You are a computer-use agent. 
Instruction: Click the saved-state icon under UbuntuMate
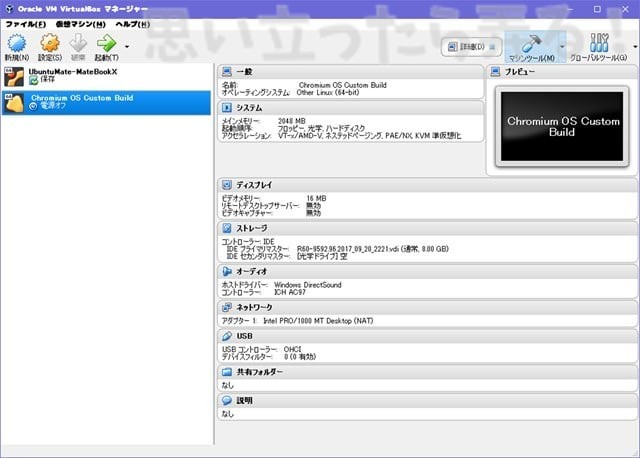click(33, 80)
